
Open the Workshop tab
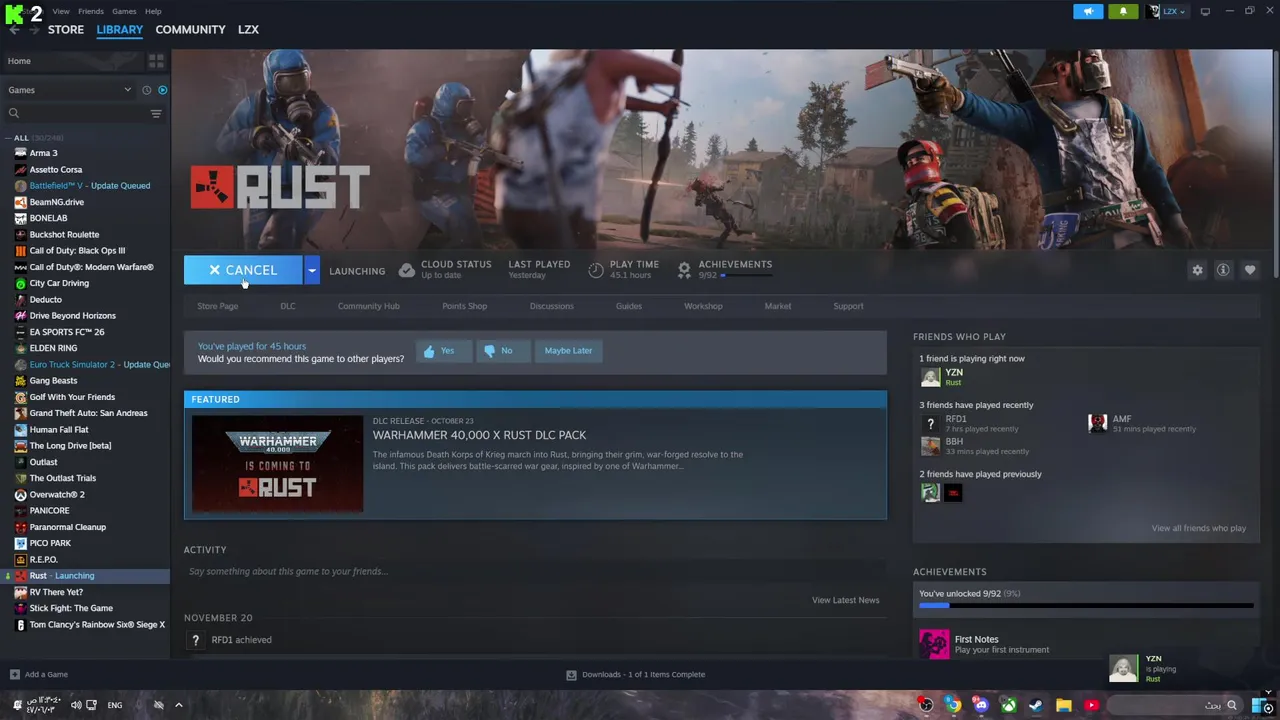pos(703,306)
